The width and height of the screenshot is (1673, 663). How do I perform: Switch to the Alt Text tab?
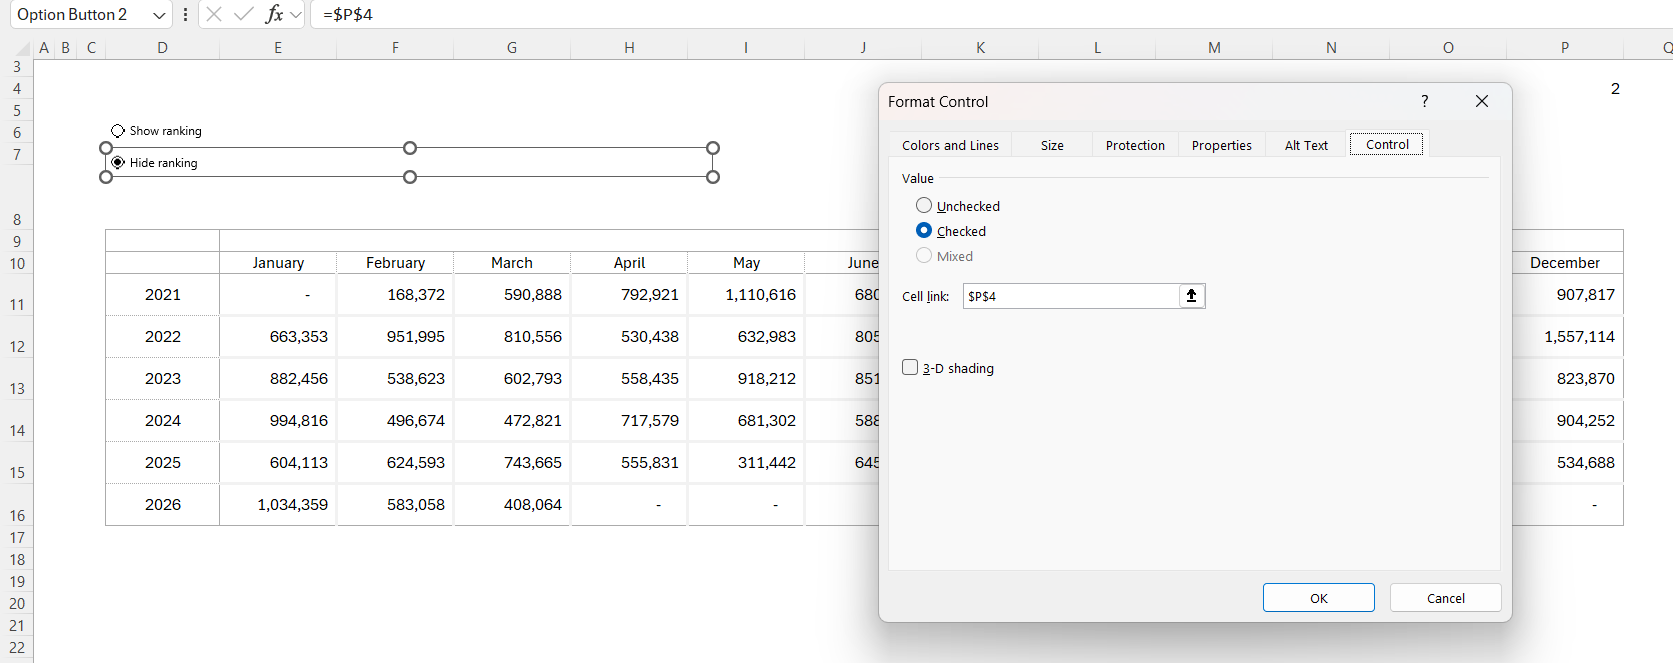click(x=1306, y=145)
